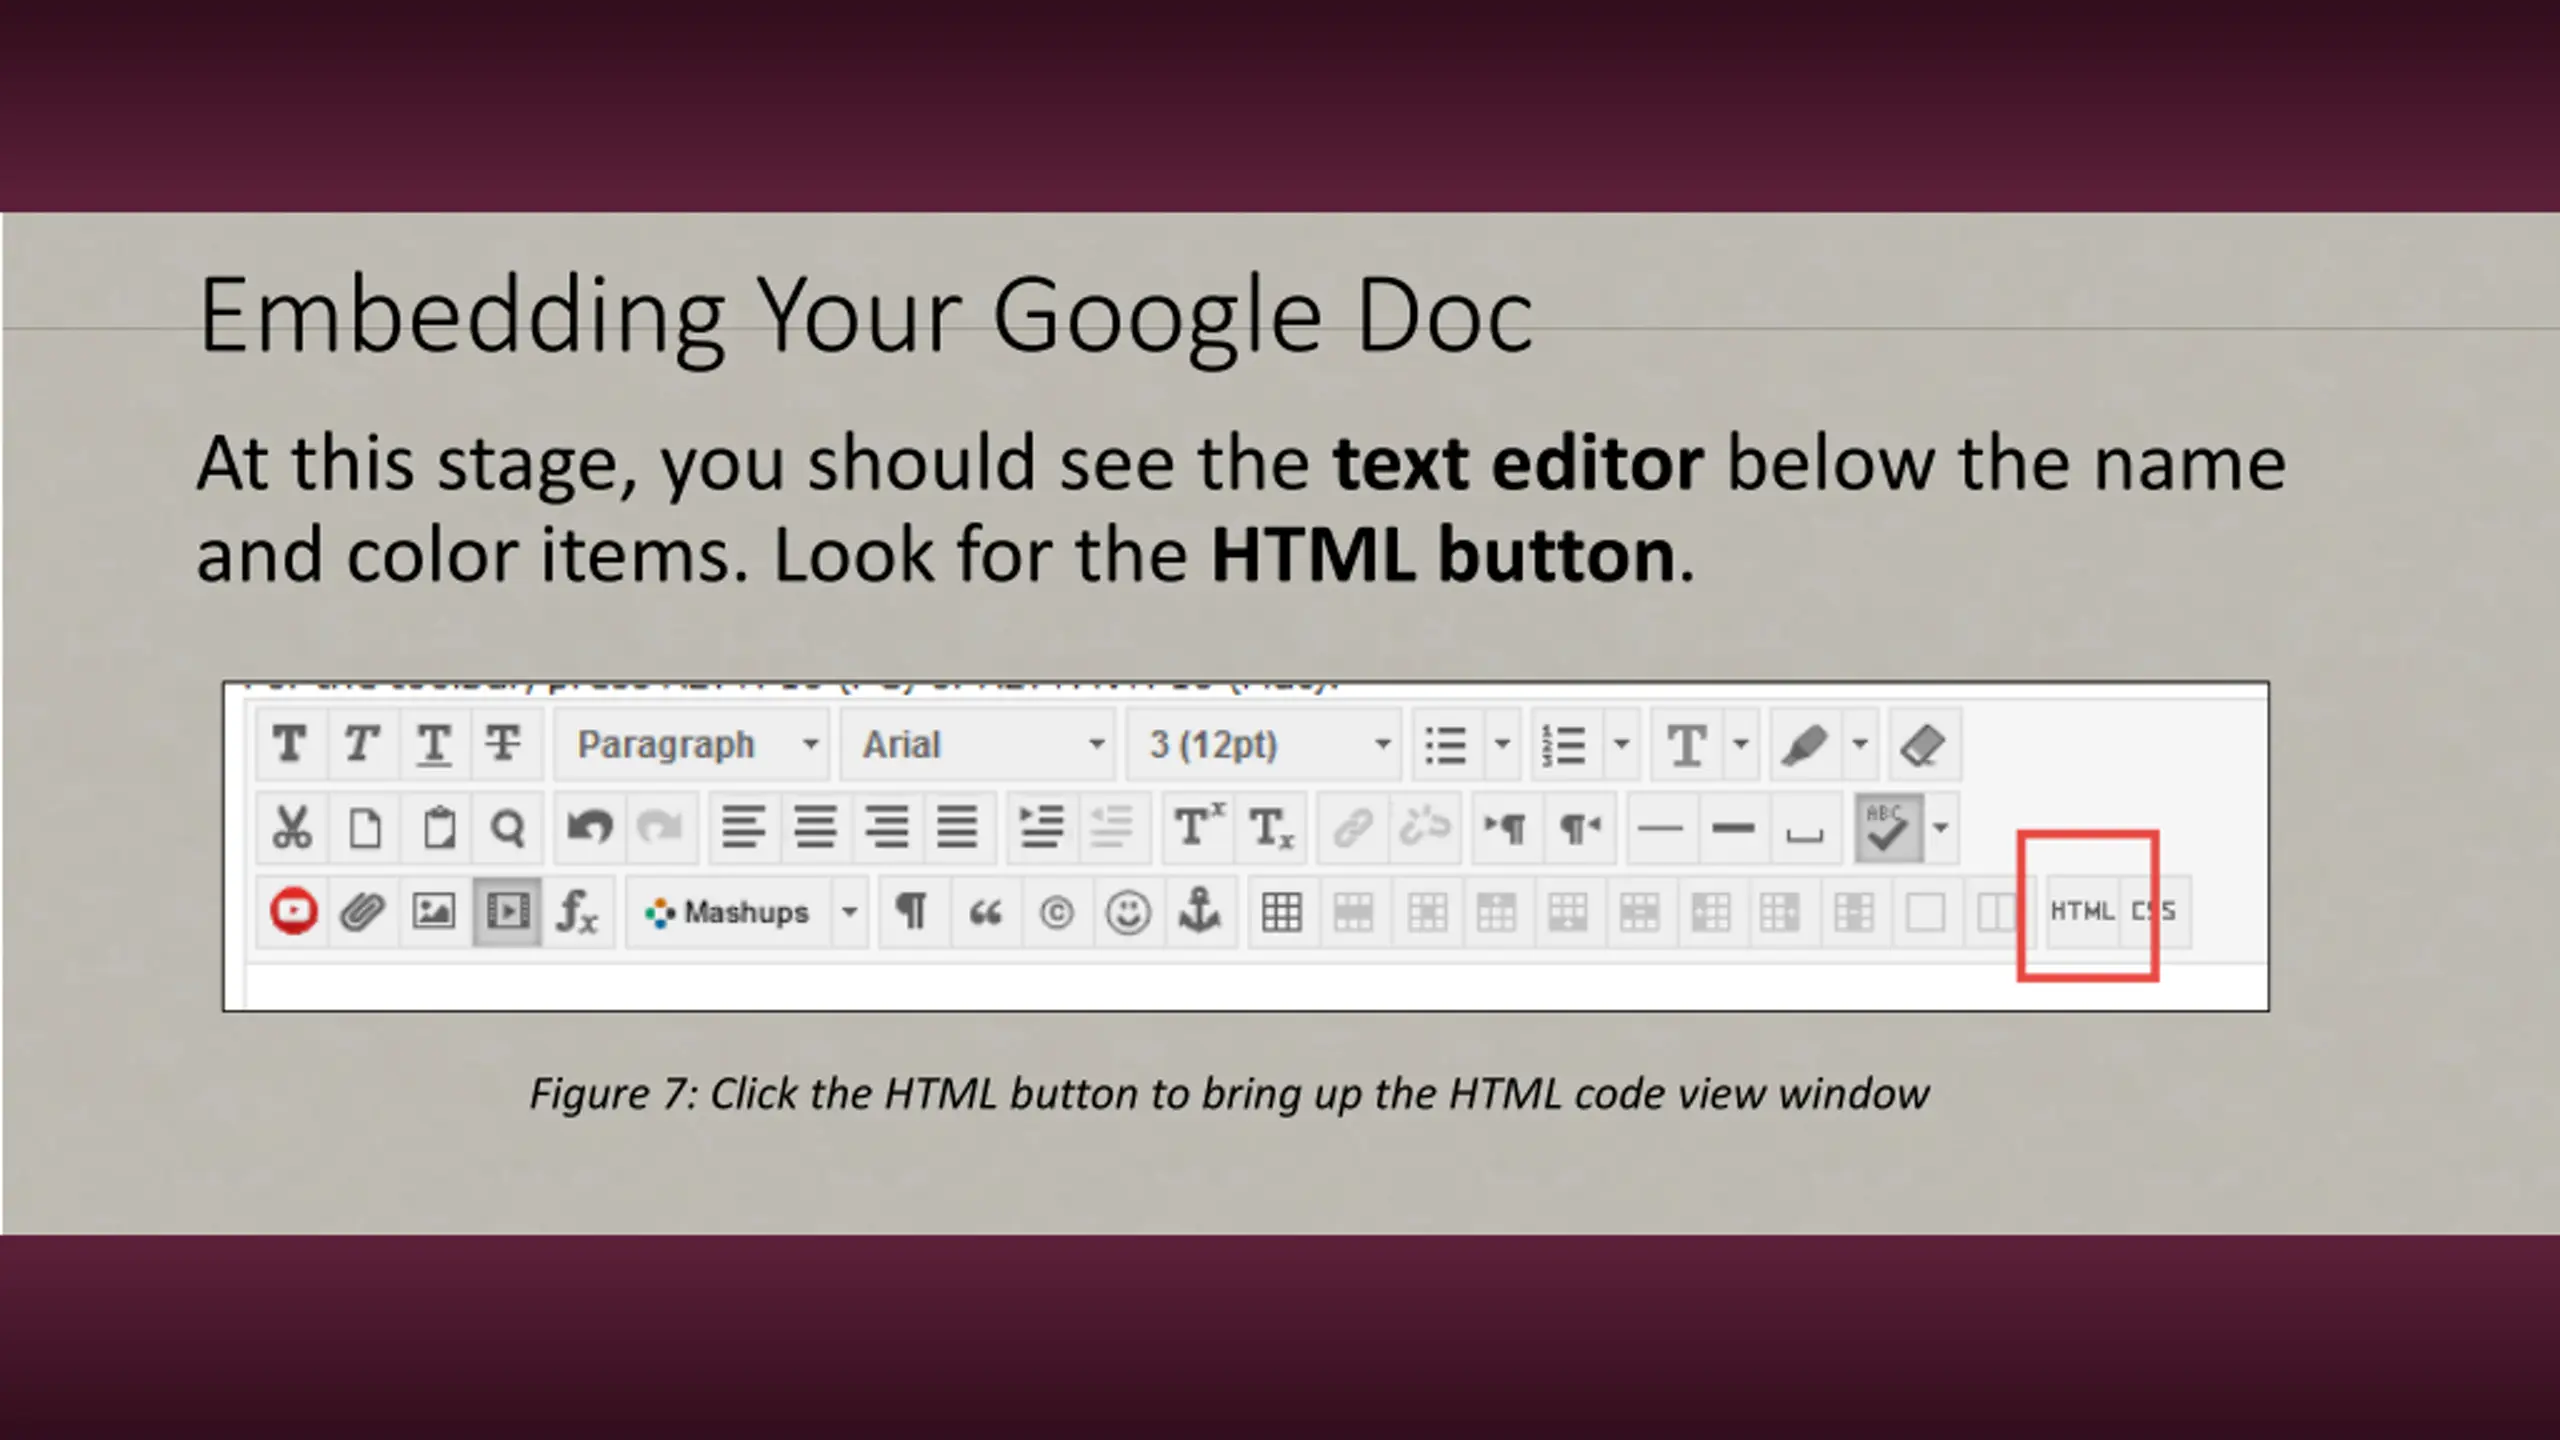Click the insert link chain icon
2560x1440 pixels.
[x=1353, y=828]
